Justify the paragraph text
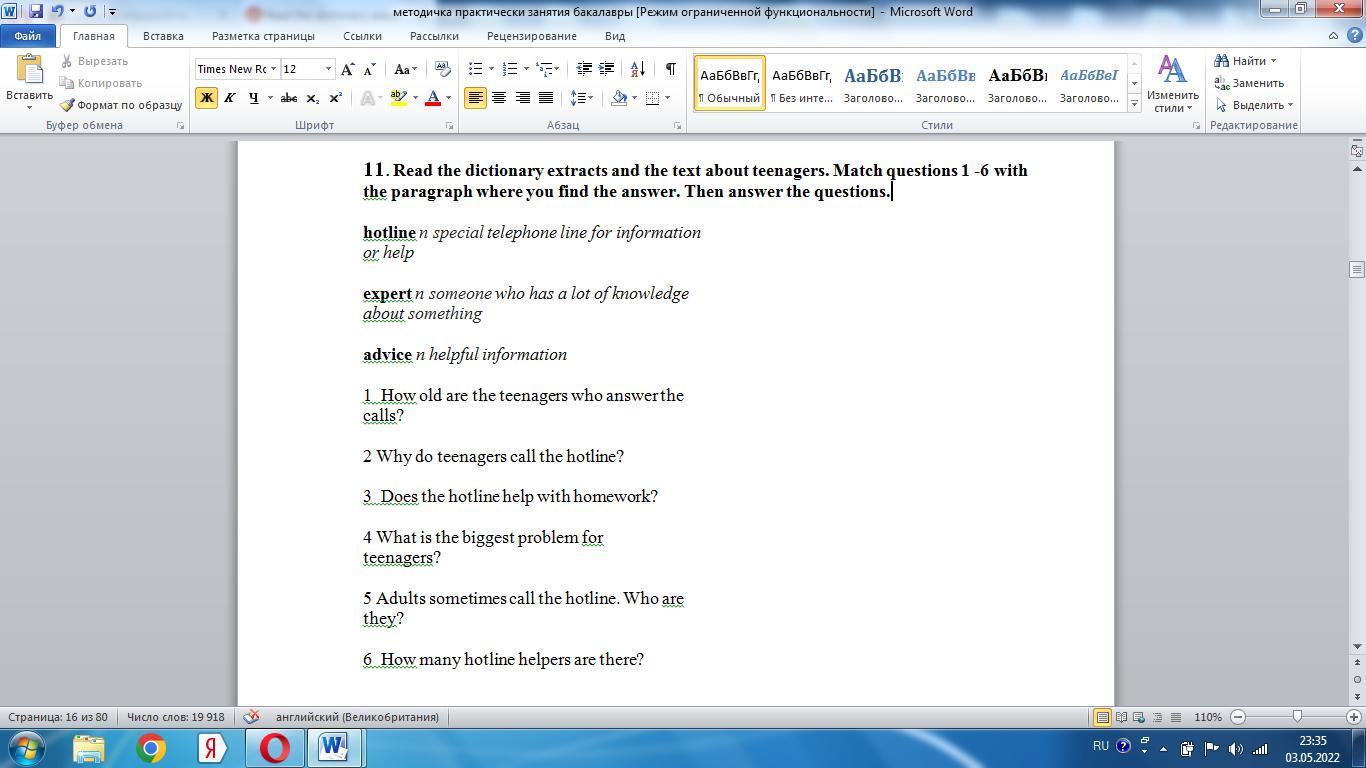This screenshot has height=768, width=1366. tap(546, 98)
